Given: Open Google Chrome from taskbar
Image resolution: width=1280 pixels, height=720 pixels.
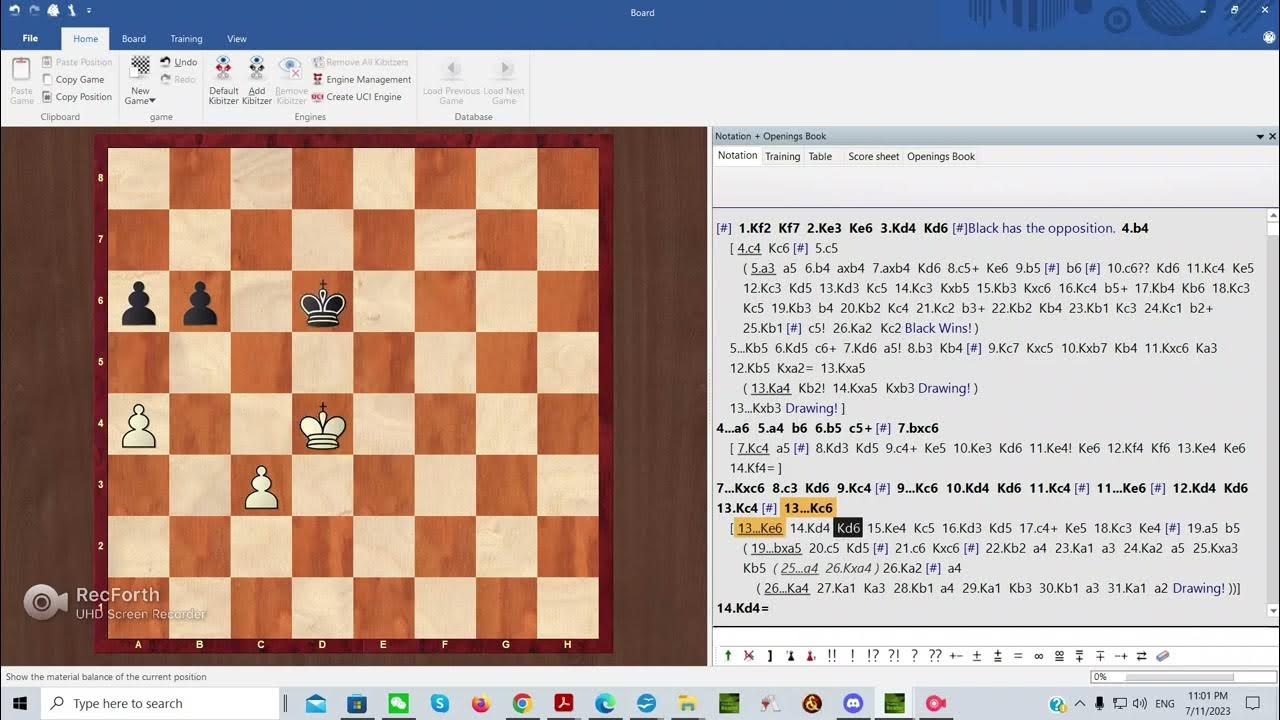Looking at the screenshot, I should coord(522,704).
